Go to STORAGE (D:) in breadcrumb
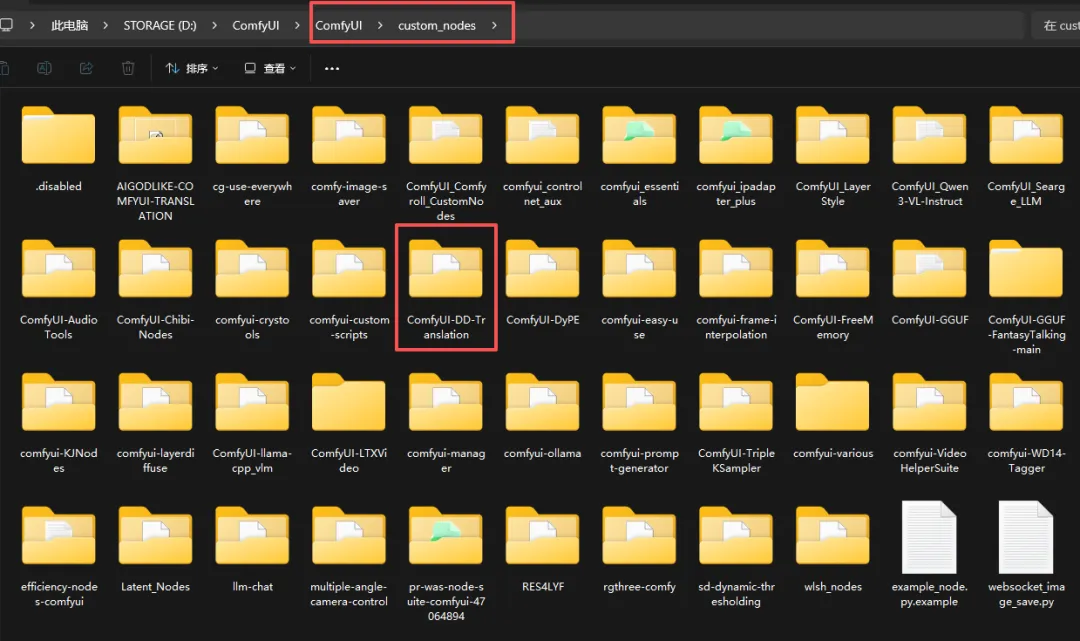Viewport: 1080px width, 641px height. coord(160,25)
